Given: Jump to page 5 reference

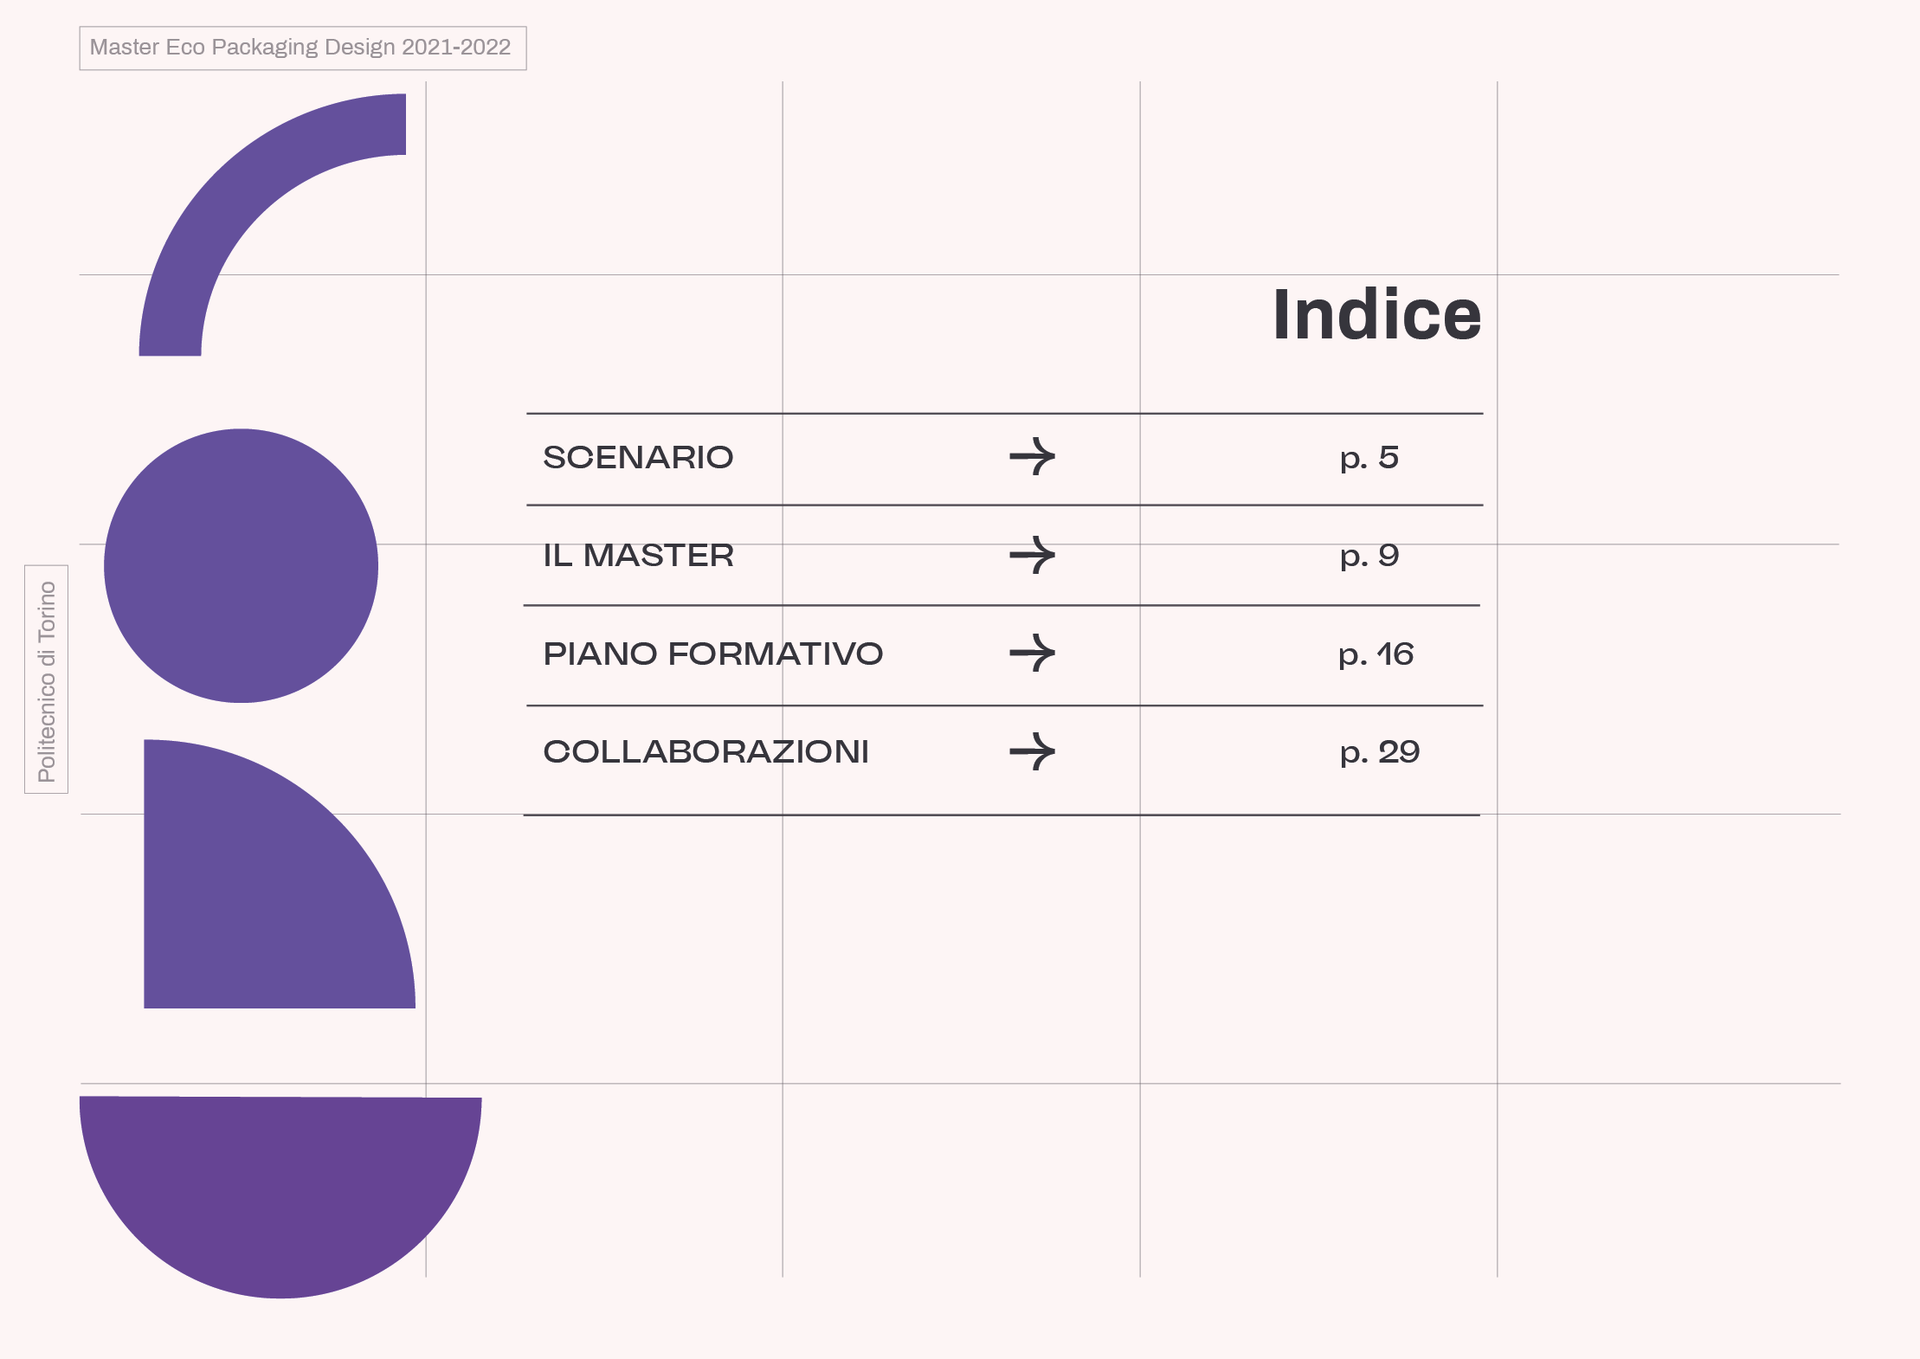Looking at the screenshot, I should (1369, 458).
